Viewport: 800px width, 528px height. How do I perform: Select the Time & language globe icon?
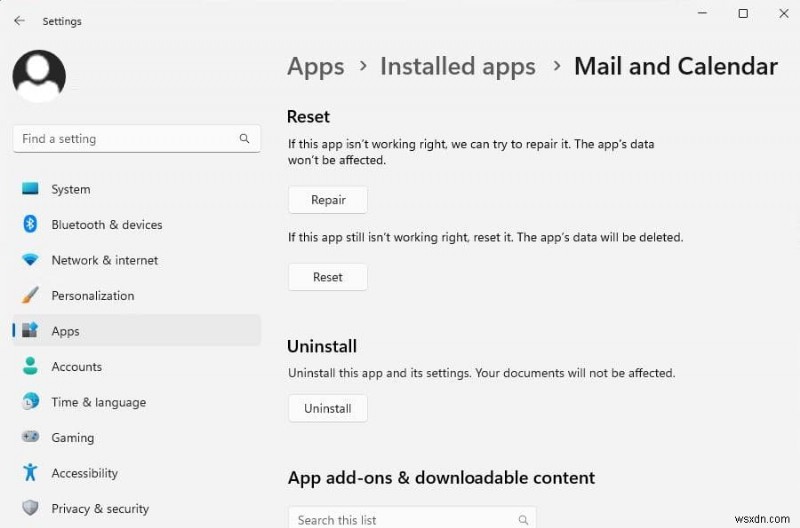(30, 401)
